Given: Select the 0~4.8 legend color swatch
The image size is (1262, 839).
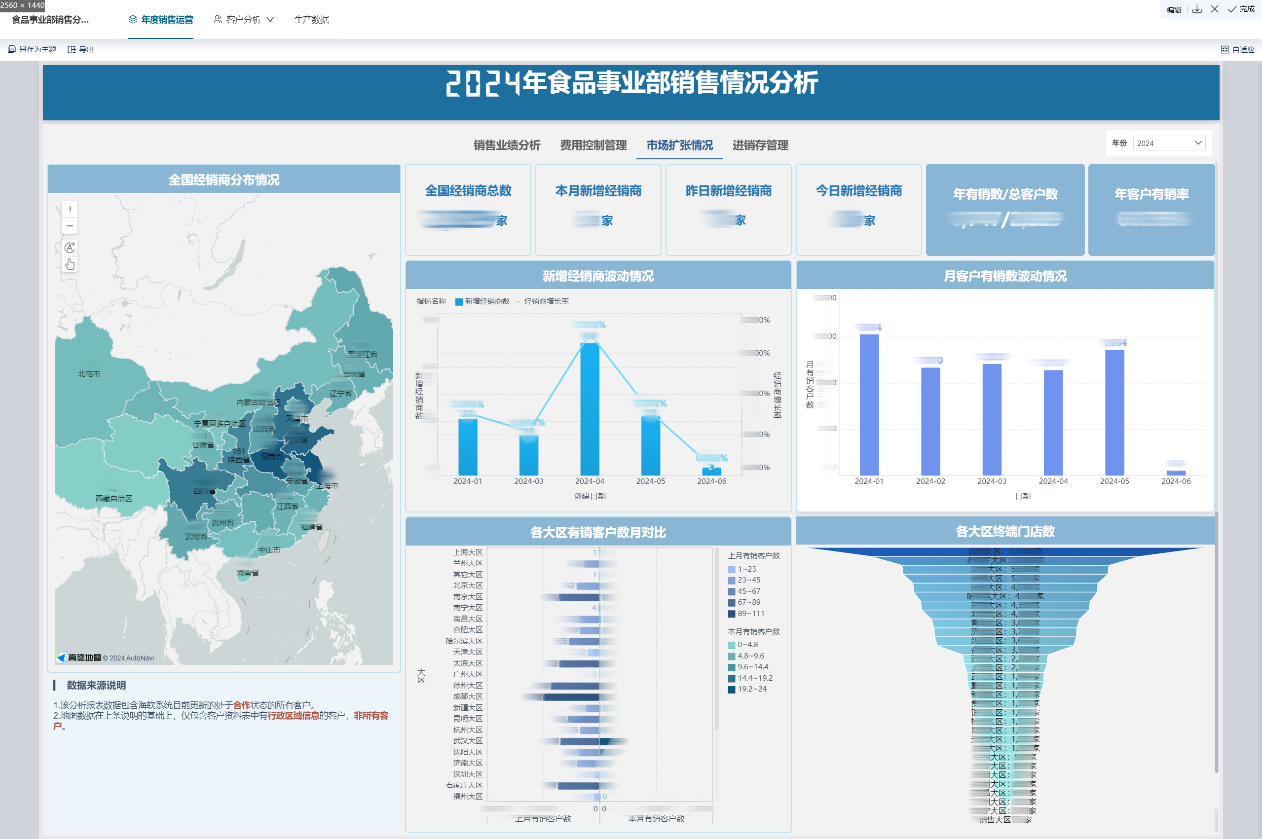Looking at the screenshot, I should click(x=732, y=645).
